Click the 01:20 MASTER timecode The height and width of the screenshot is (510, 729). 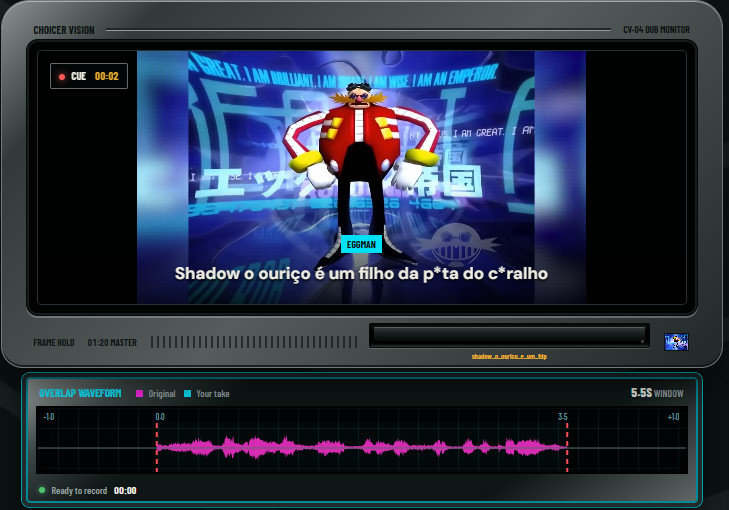click(x=112, y=343)
